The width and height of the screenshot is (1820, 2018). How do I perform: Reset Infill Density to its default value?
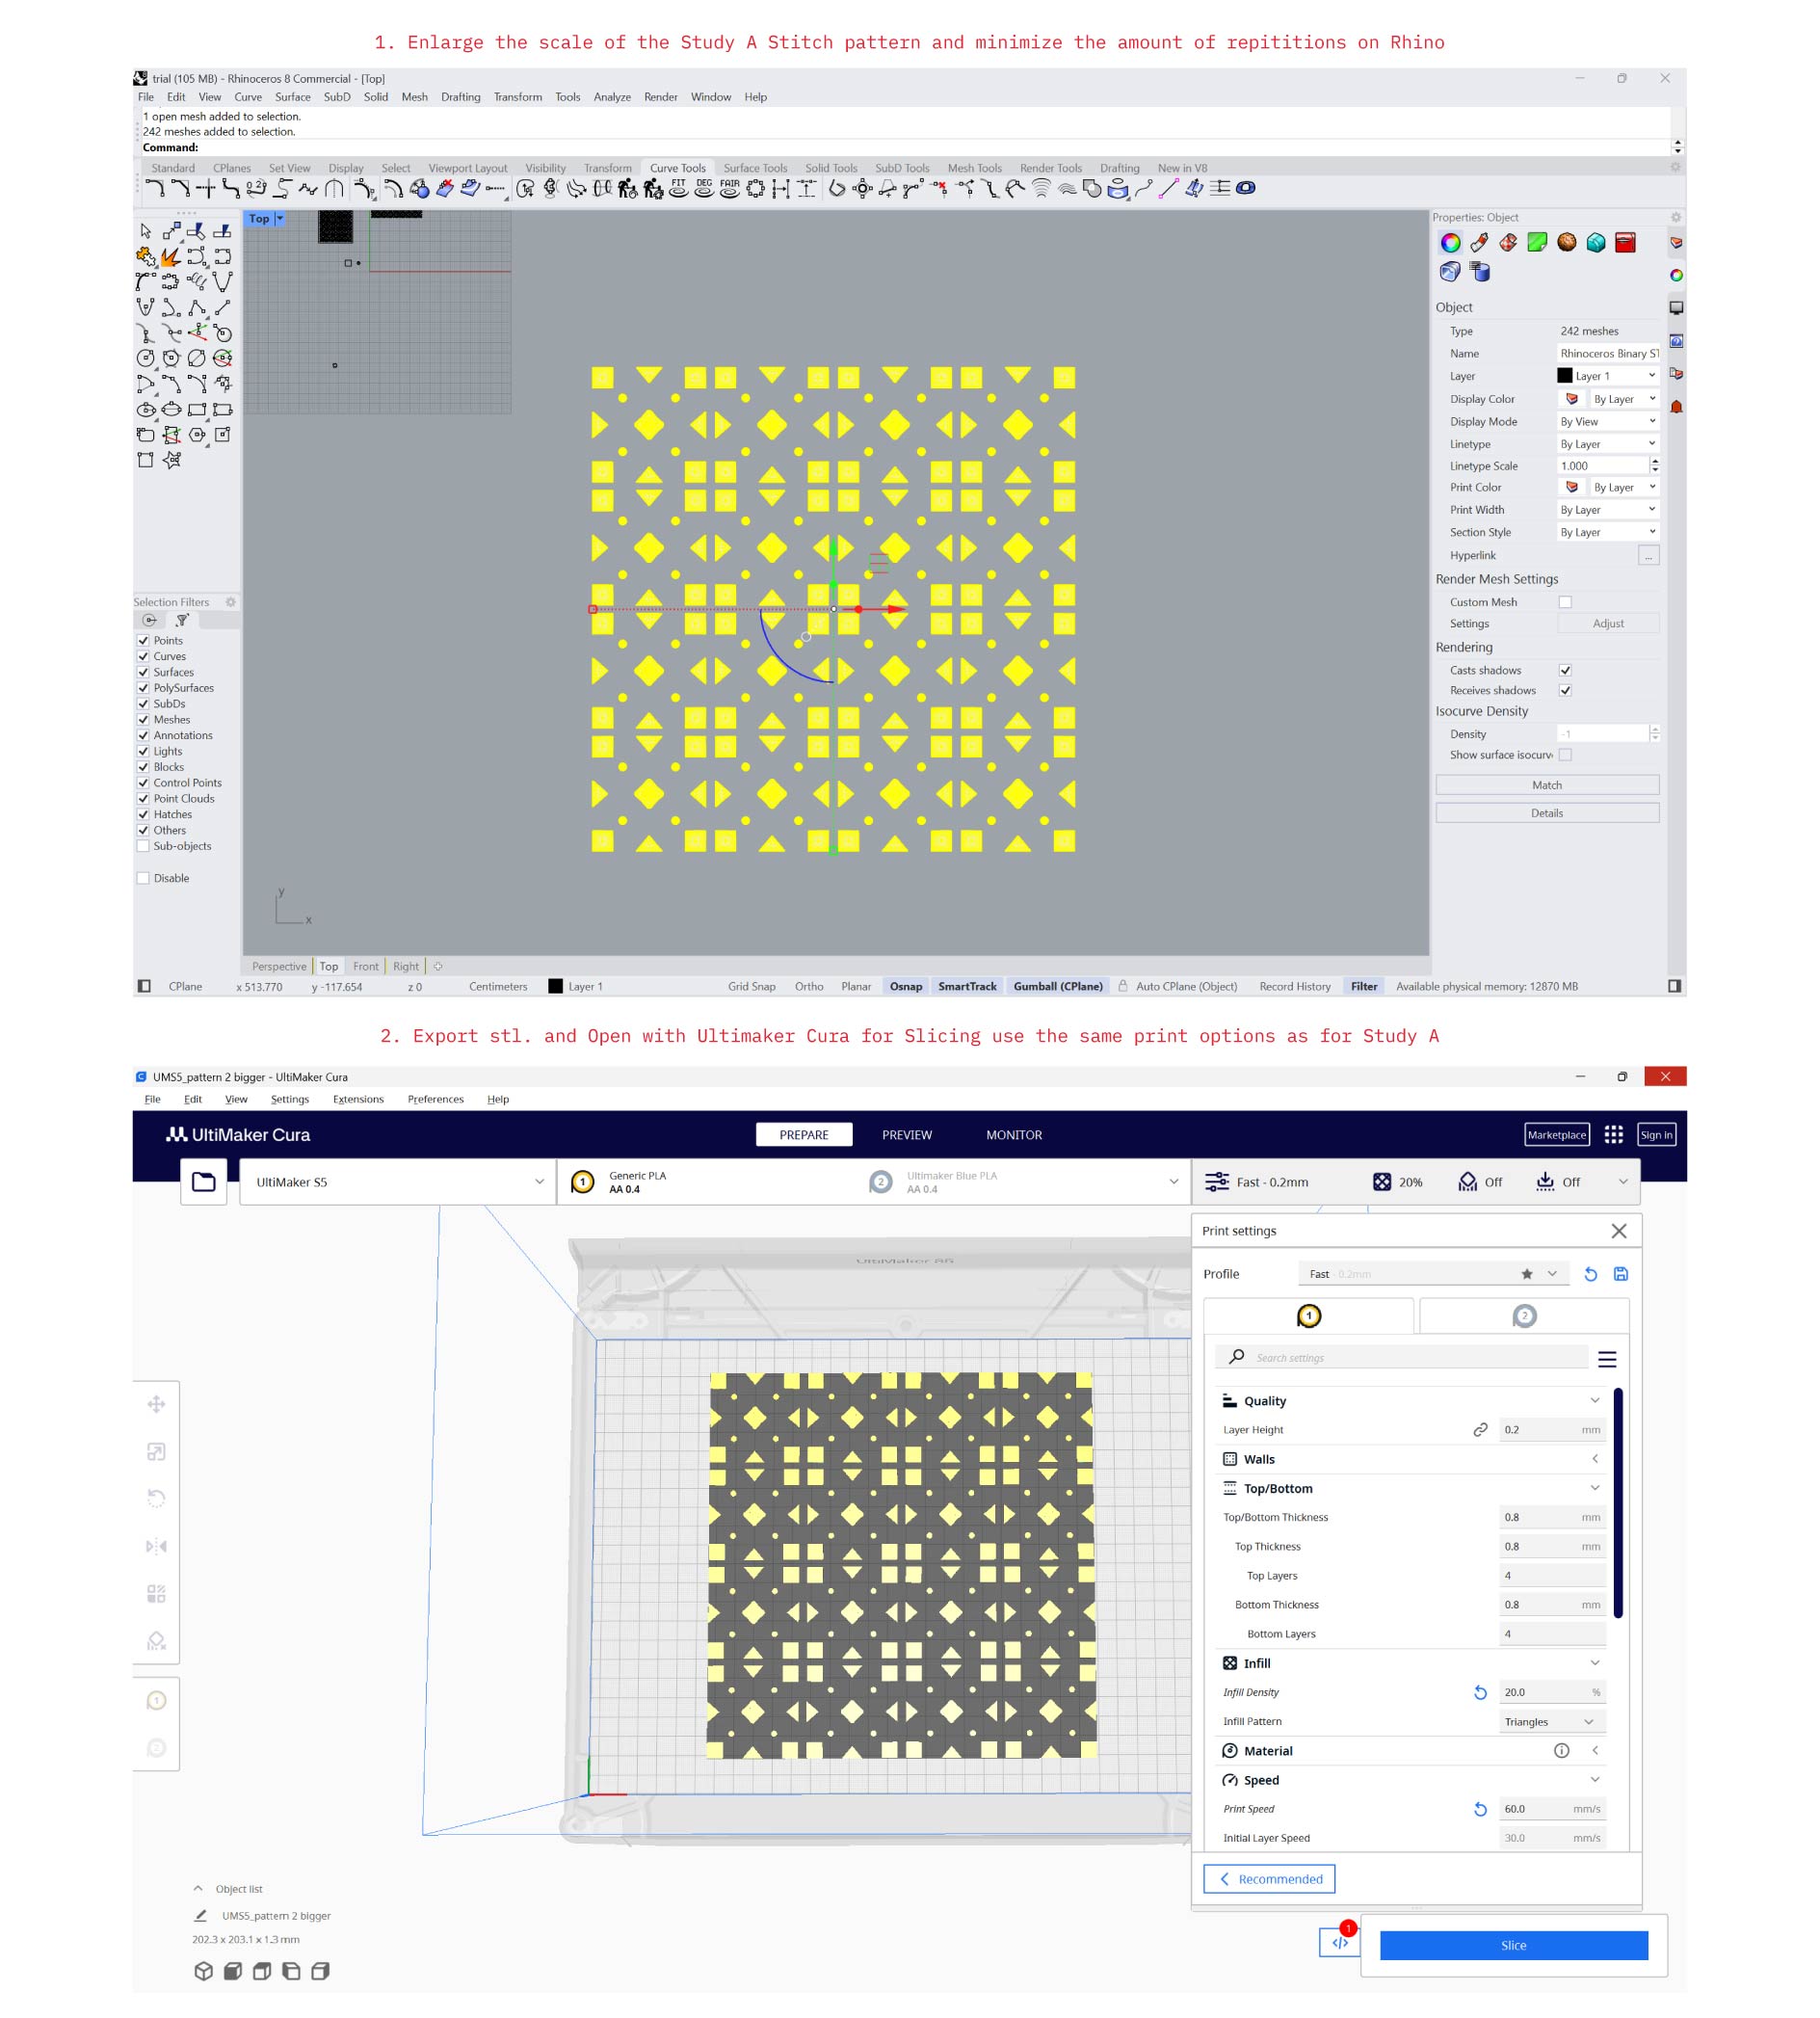point(1480,1692)
